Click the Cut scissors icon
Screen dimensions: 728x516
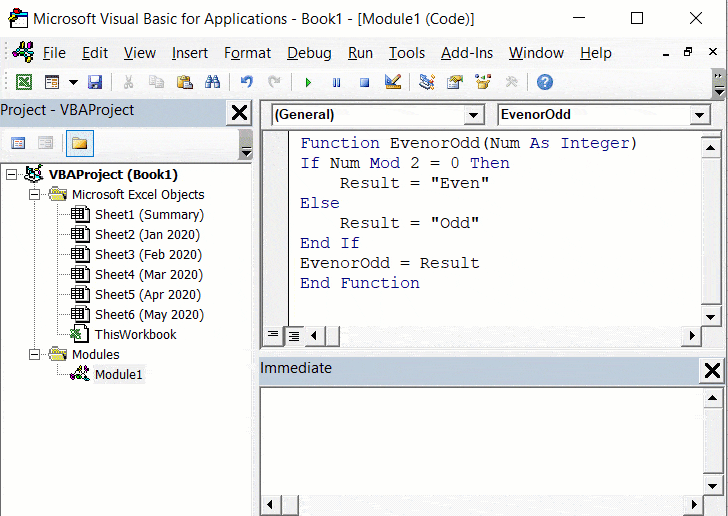[x=128, y=82]
